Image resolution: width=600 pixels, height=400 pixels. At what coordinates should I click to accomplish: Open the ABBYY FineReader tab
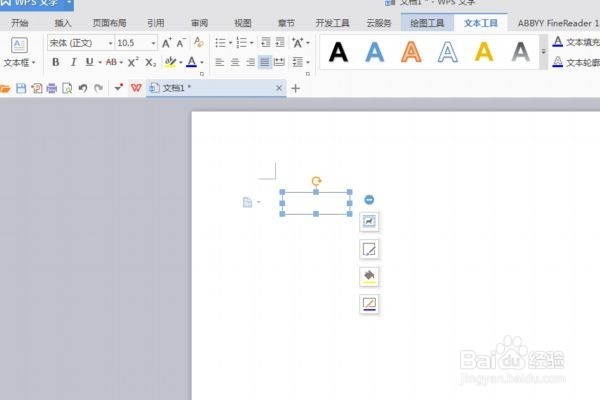point(558,23)
